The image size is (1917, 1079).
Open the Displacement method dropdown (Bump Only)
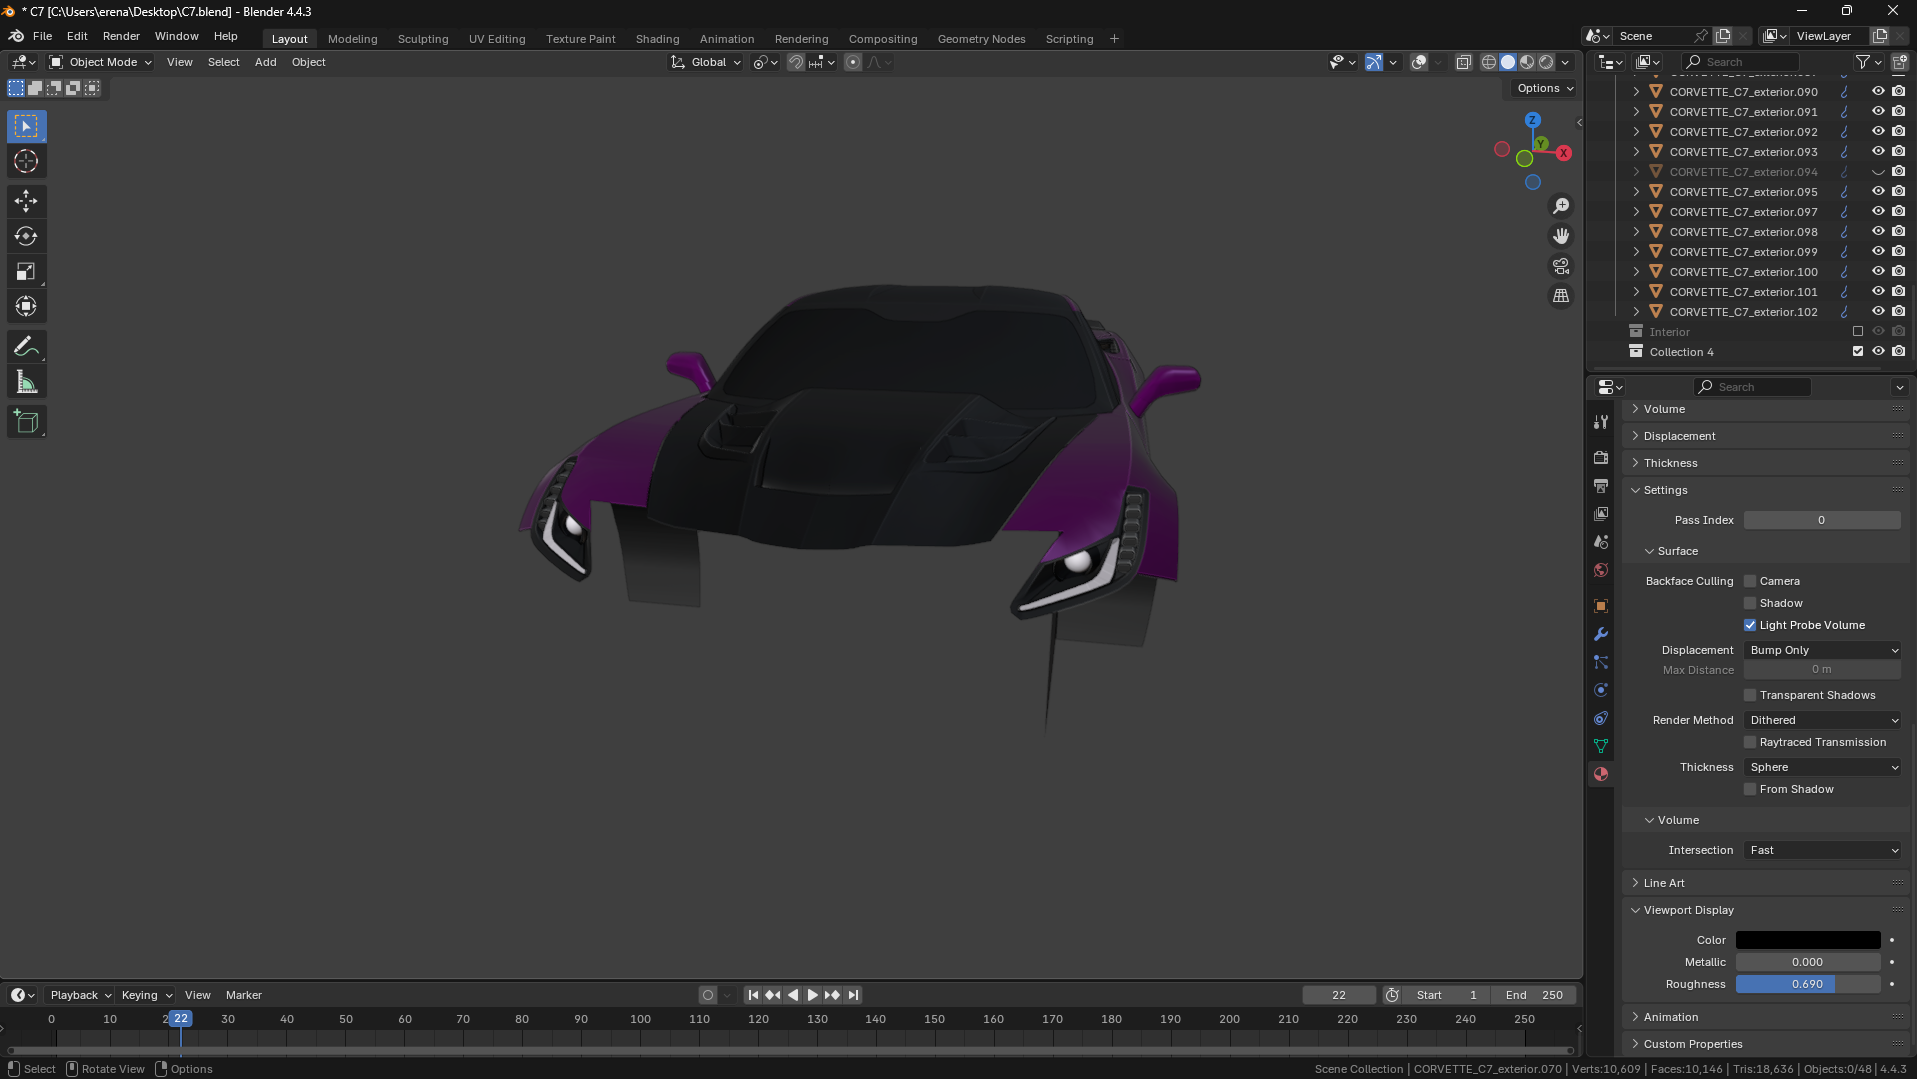pos(1823,650)
